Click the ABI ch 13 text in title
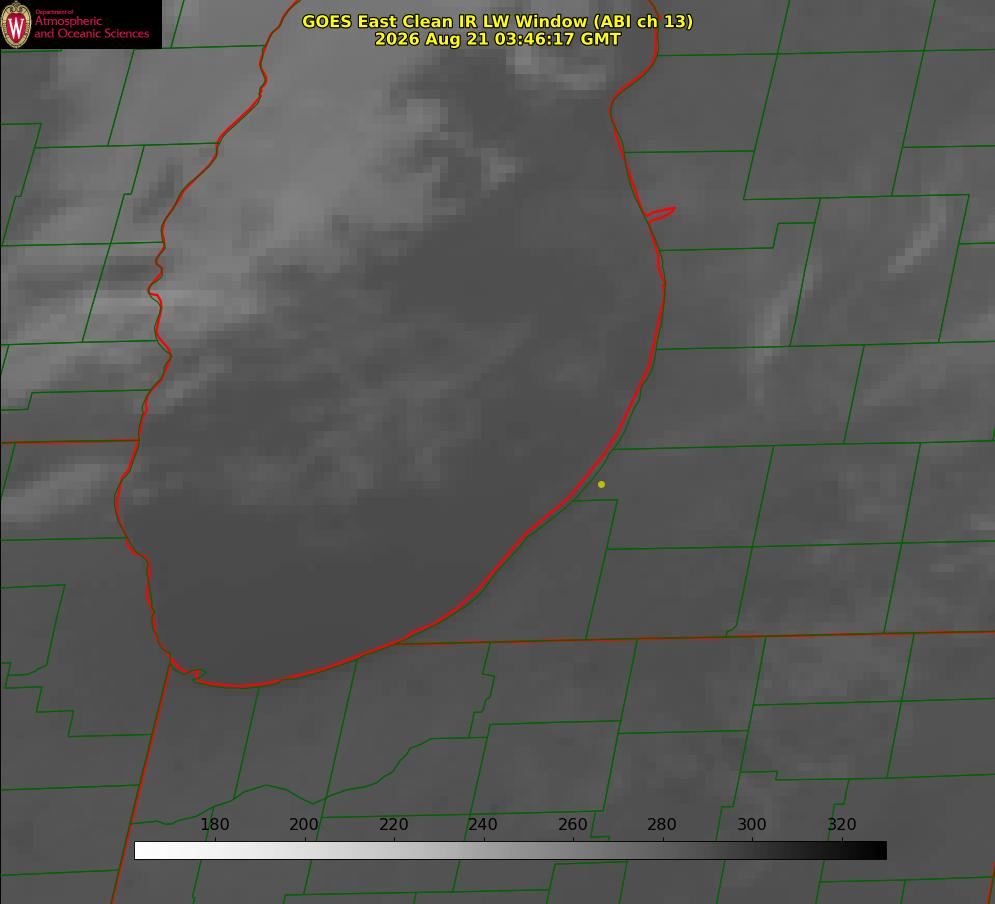Viewport: 995px width, 904px height. click(643, 21)
